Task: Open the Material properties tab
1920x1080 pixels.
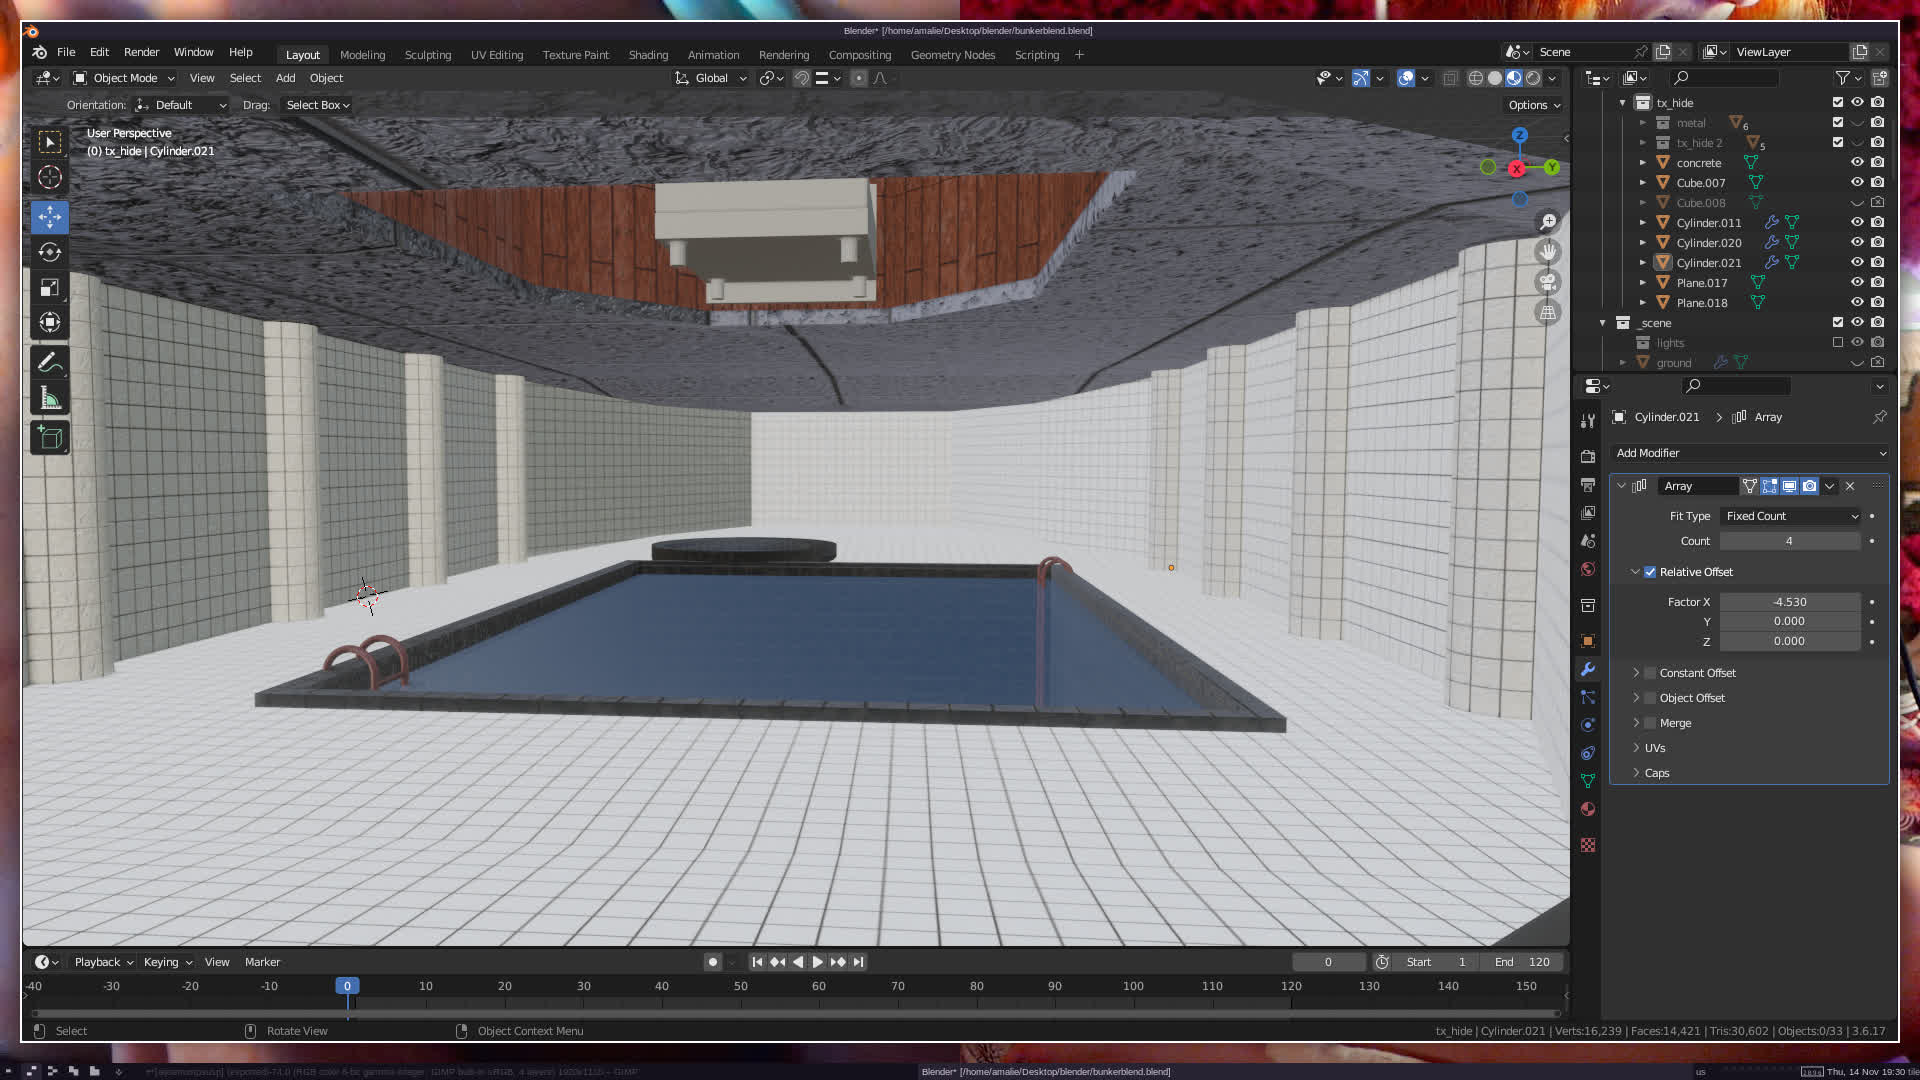Action: (x=1588, y=809)
